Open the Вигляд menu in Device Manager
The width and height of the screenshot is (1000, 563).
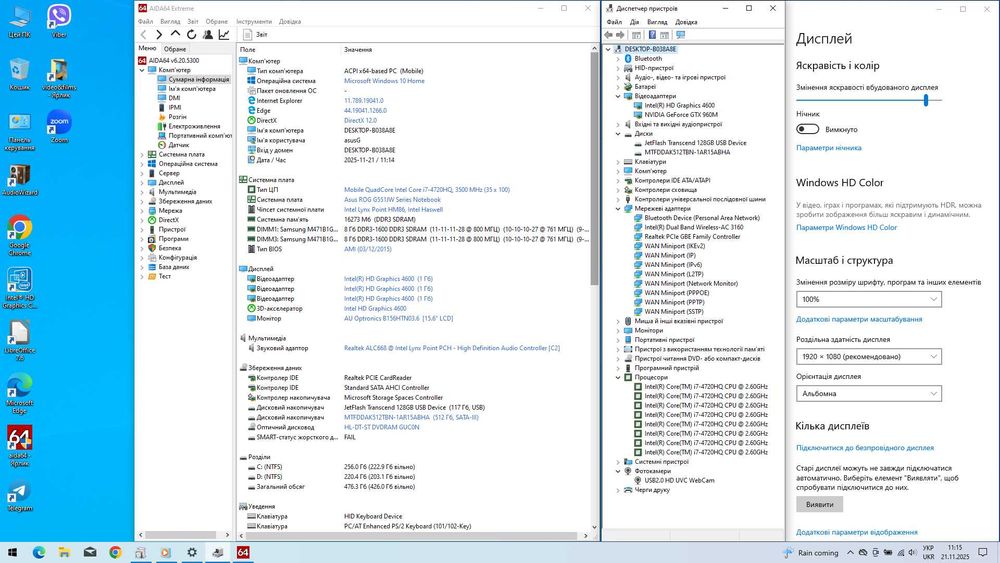(x=657, y=22)
